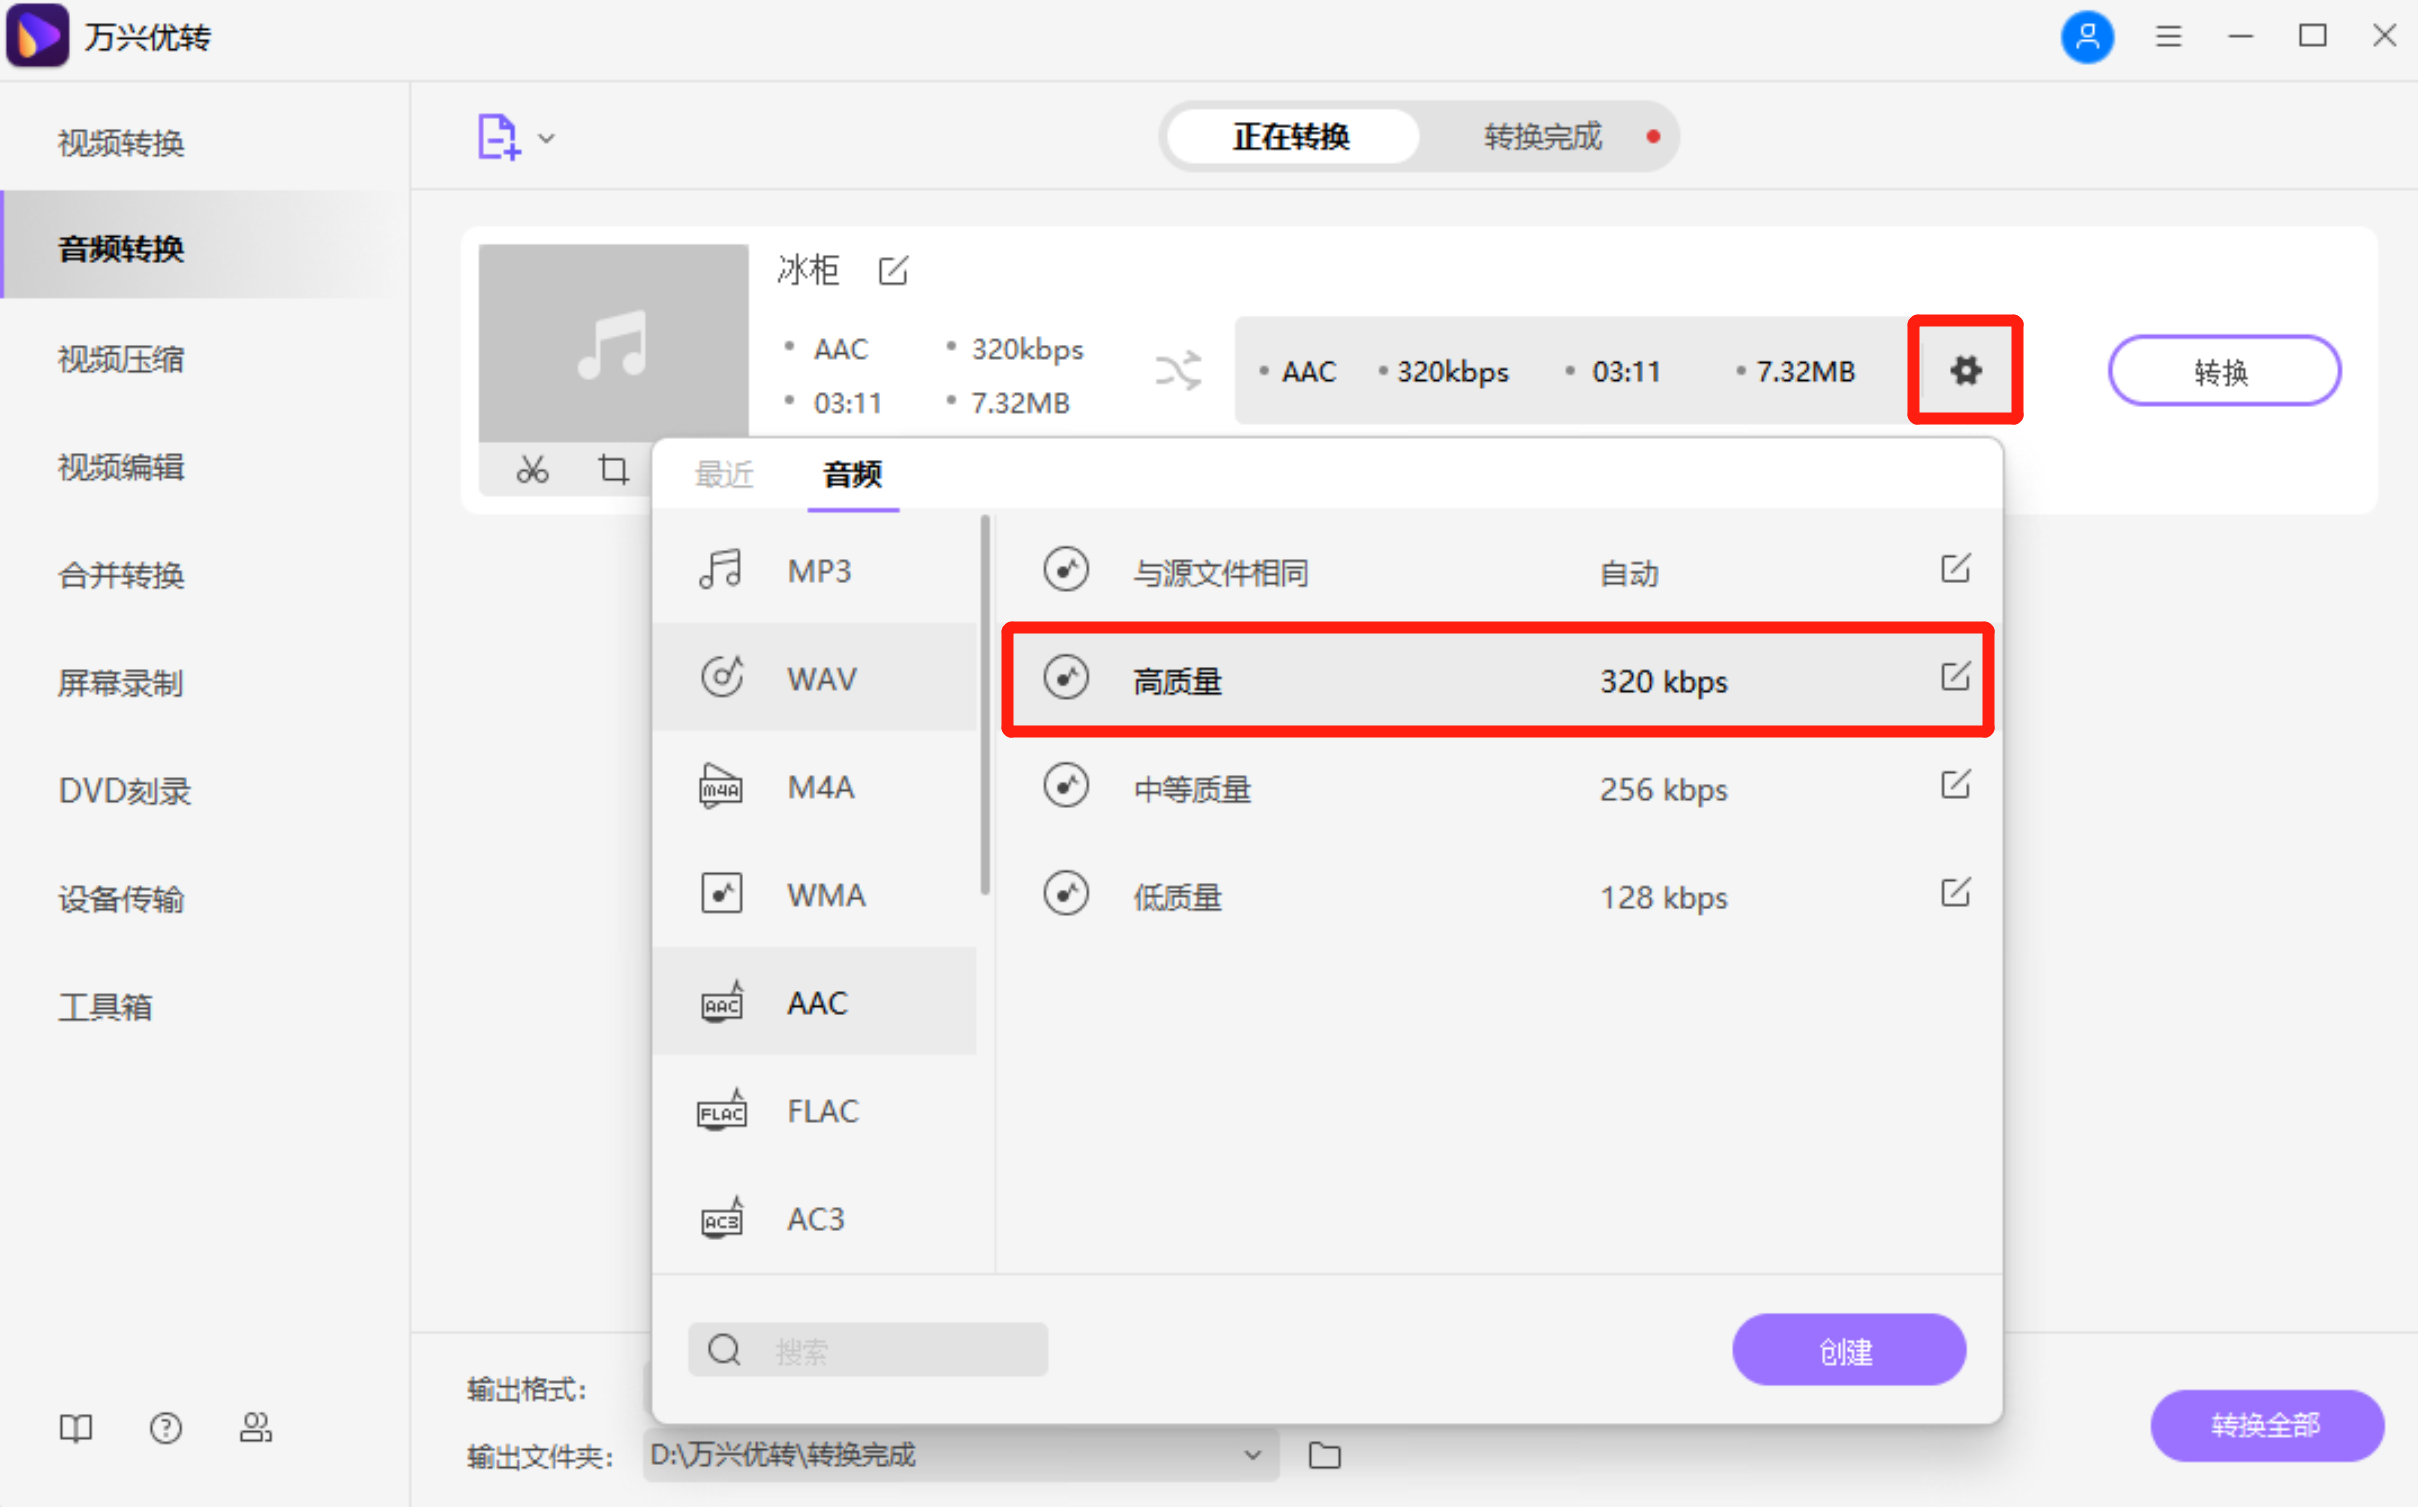Edit the 低质量 preset via its pencil icon
This screenshot has height=1507, width=2418.
pyautogui.click(x=1956, y=893)
